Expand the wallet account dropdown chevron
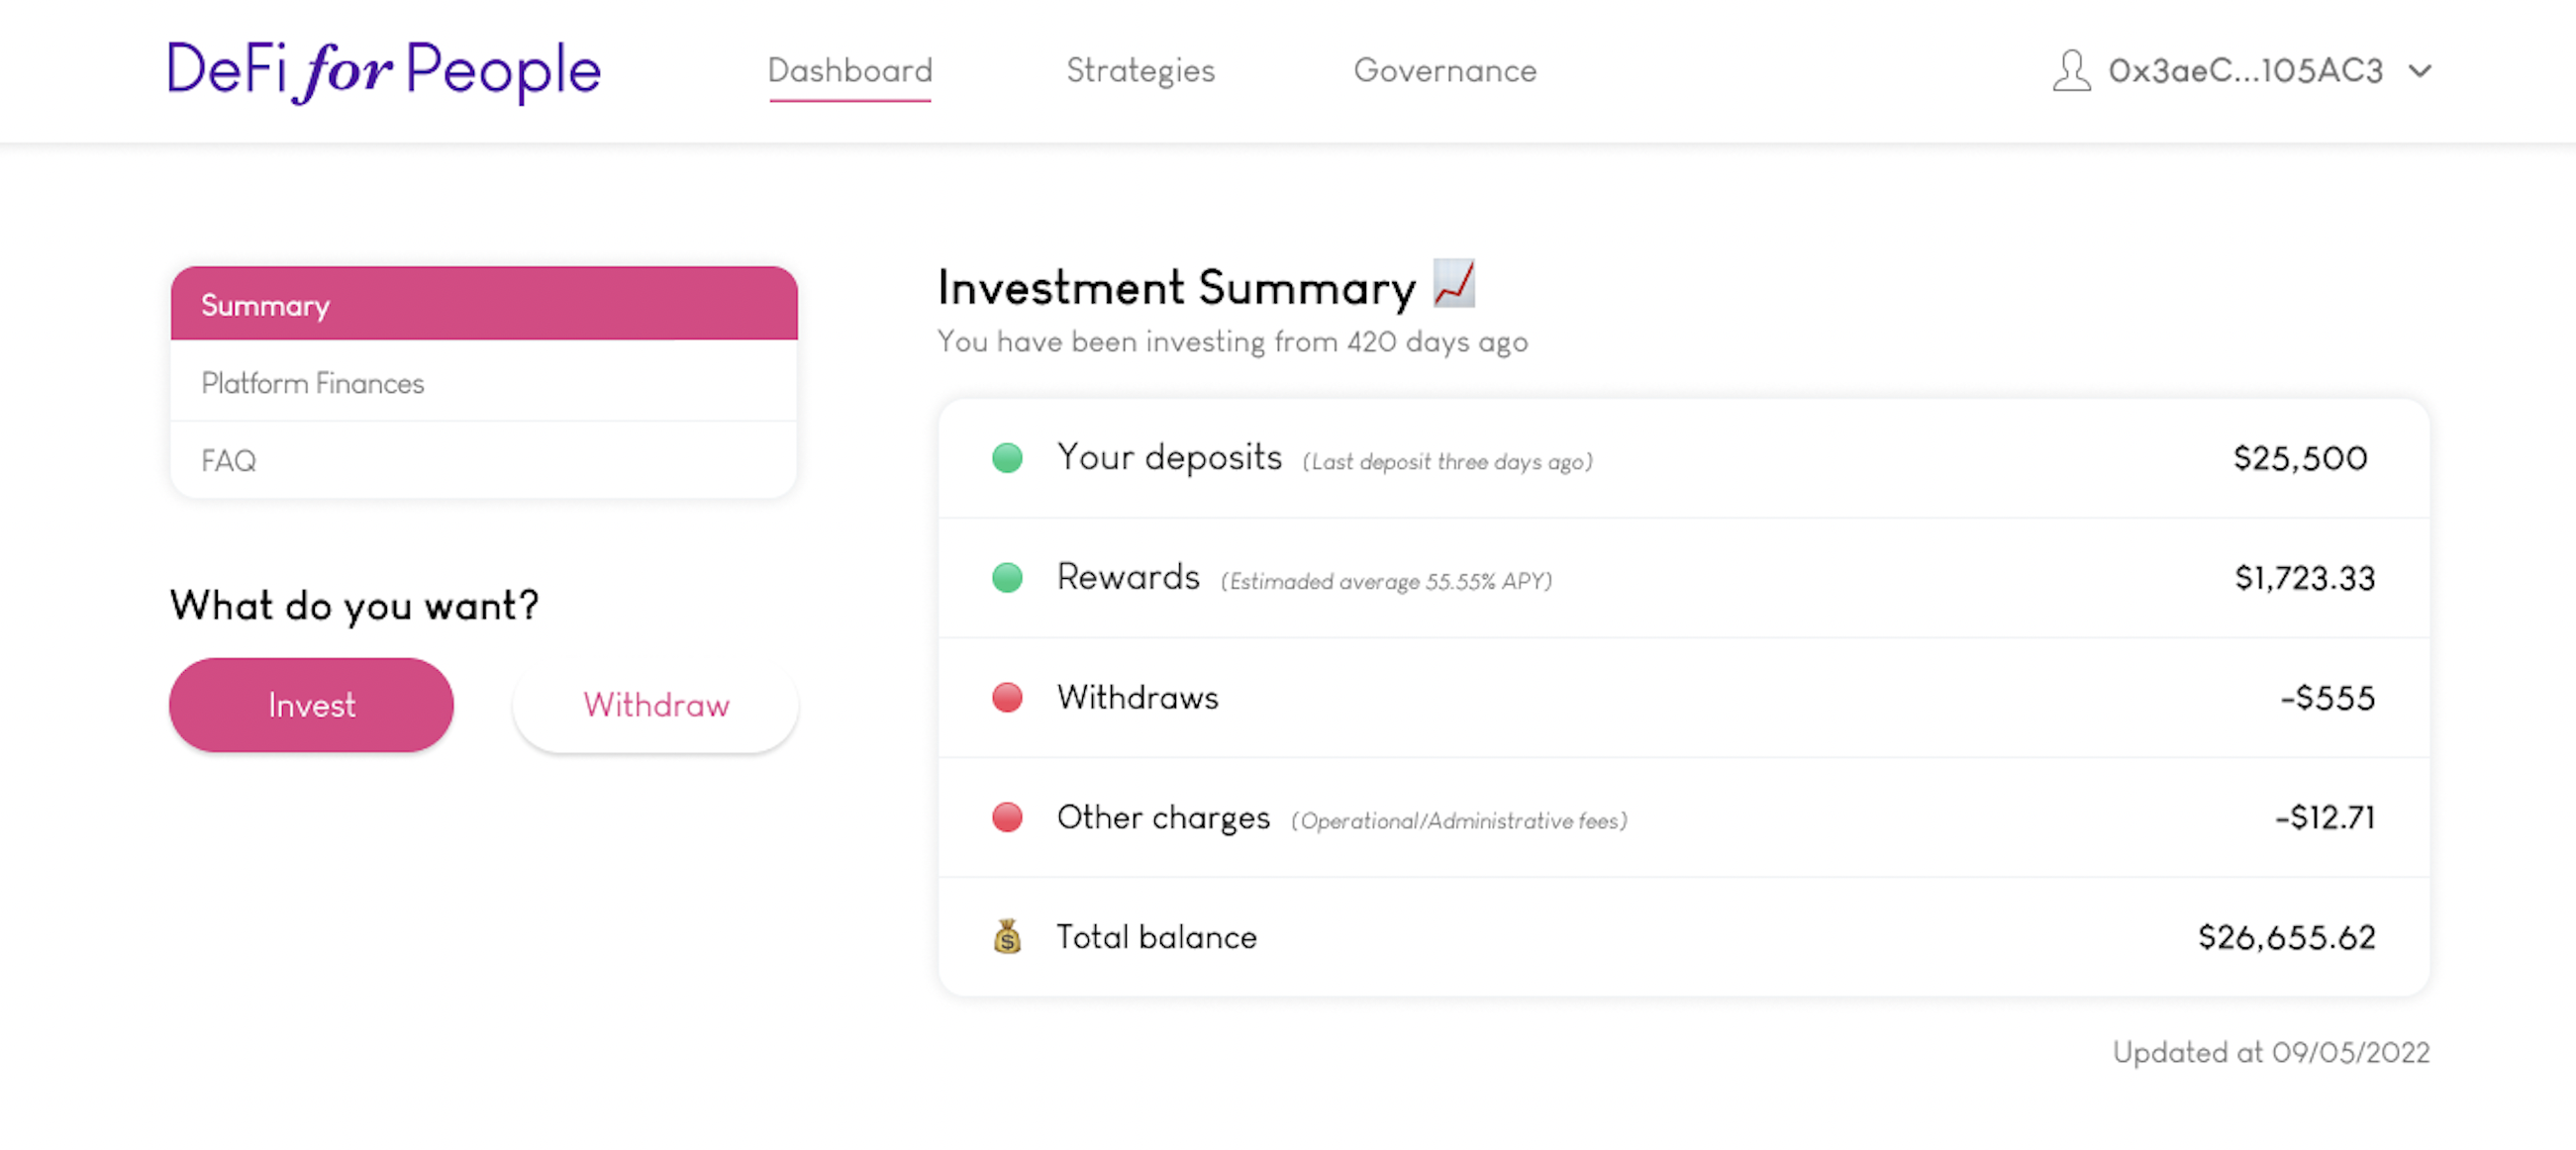The image size is (2576, 1150). pos(2419,71)
